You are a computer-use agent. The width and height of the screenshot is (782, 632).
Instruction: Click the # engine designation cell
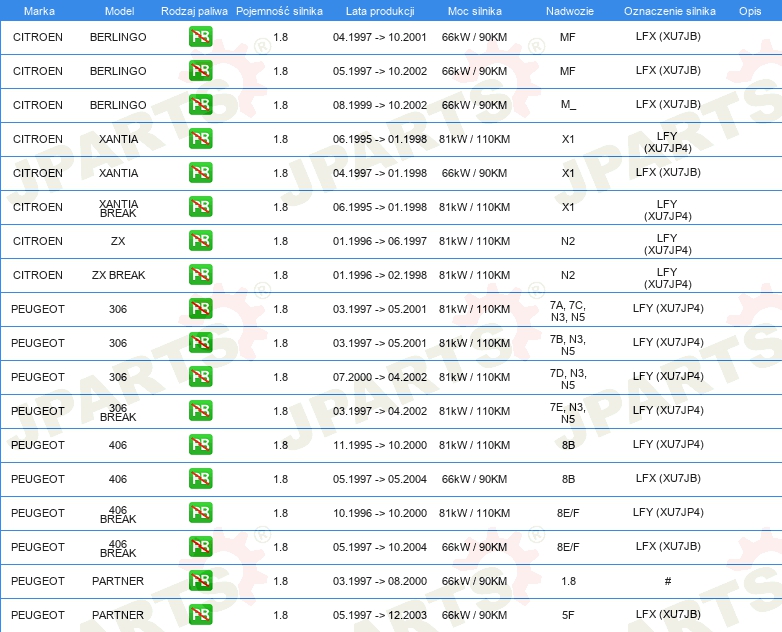pyautogui.click(x=668, y=581)
